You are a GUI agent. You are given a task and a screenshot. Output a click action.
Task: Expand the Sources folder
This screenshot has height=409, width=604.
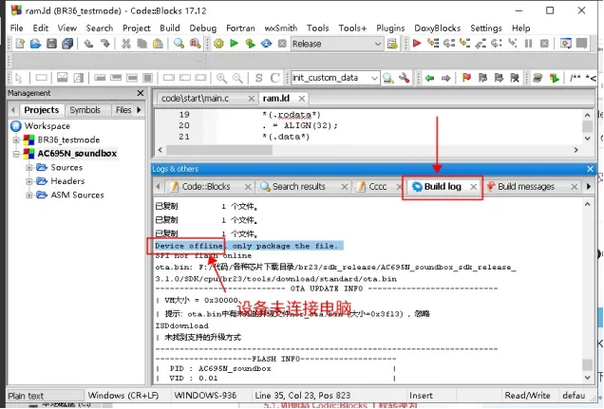(x=29, y=168)
